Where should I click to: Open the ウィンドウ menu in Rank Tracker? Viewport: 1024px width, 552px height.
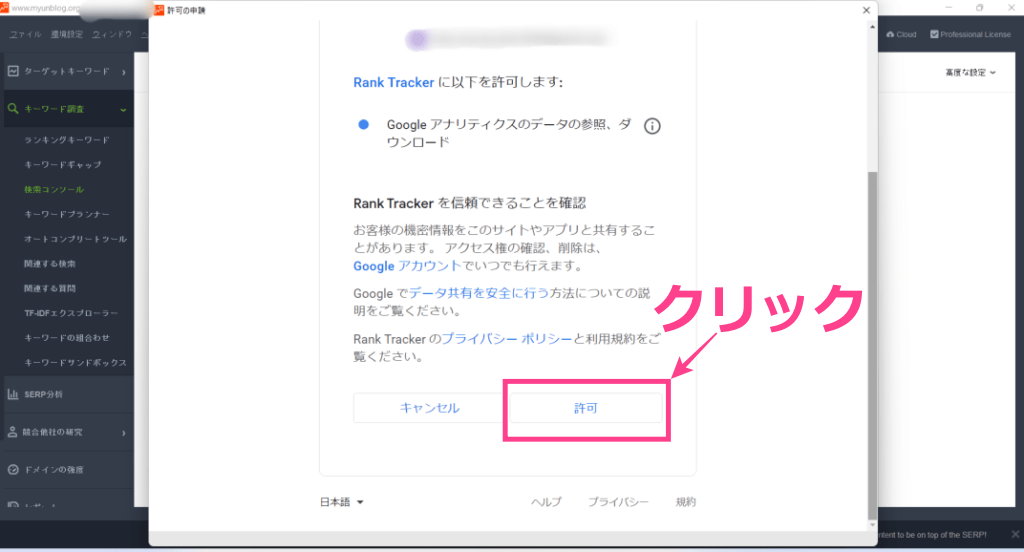(112, 35)
